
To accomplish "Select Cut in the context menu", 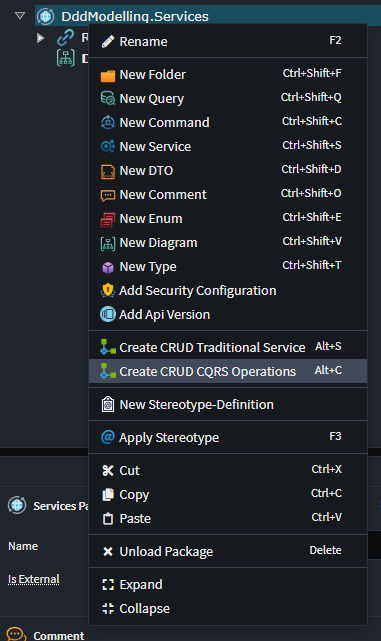I will tap(228, 471).
